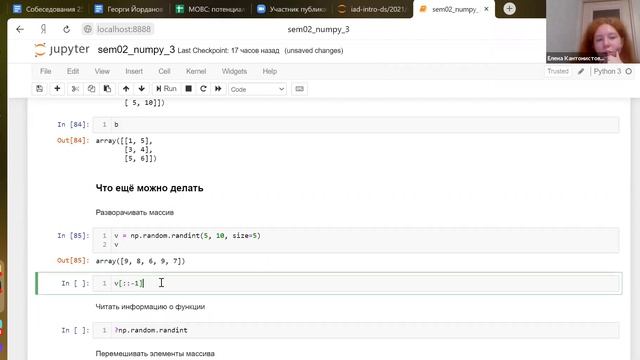Image resolution: width=640 pixels, height=360 pixels.
Task: Click the code cell containing v[::-1]
Action: click(355, 283)
